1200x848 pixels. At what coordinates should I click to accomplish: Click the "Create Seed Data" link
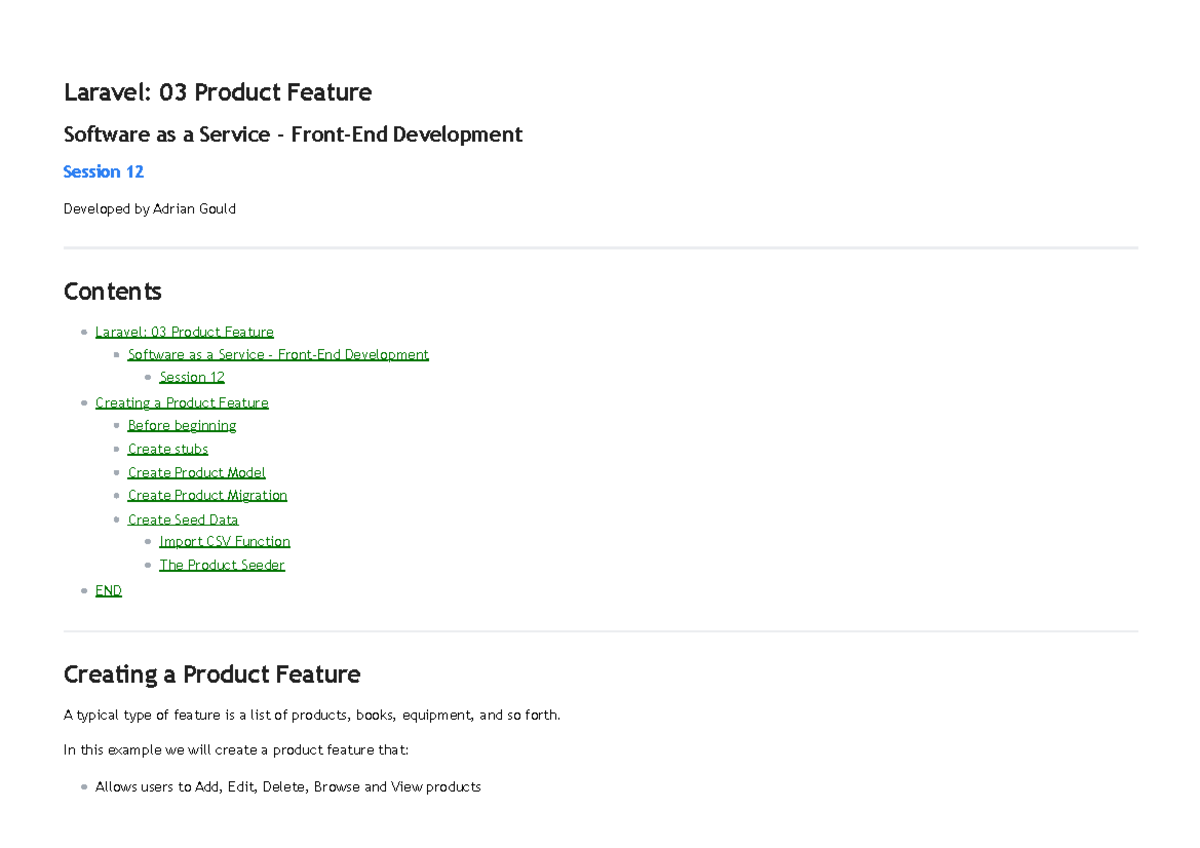183,519
